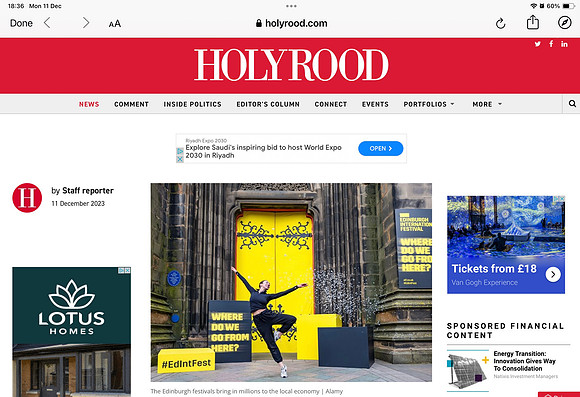Tap the holyrood.com address field
580x397 pixels.
(291, 23)
